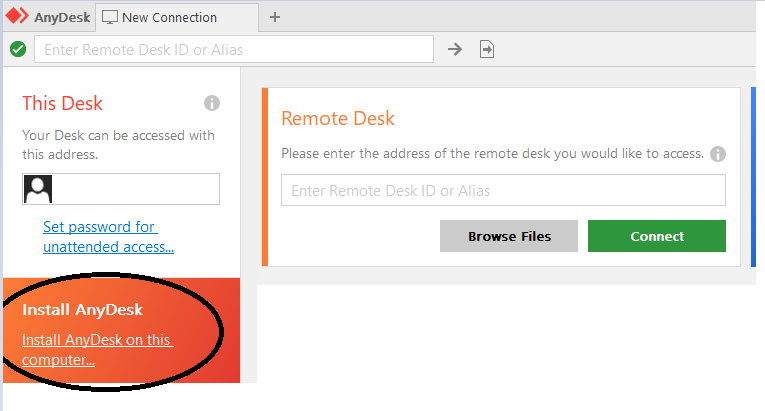Click the Install AnyDesk panel title

(x=83, y=310)
